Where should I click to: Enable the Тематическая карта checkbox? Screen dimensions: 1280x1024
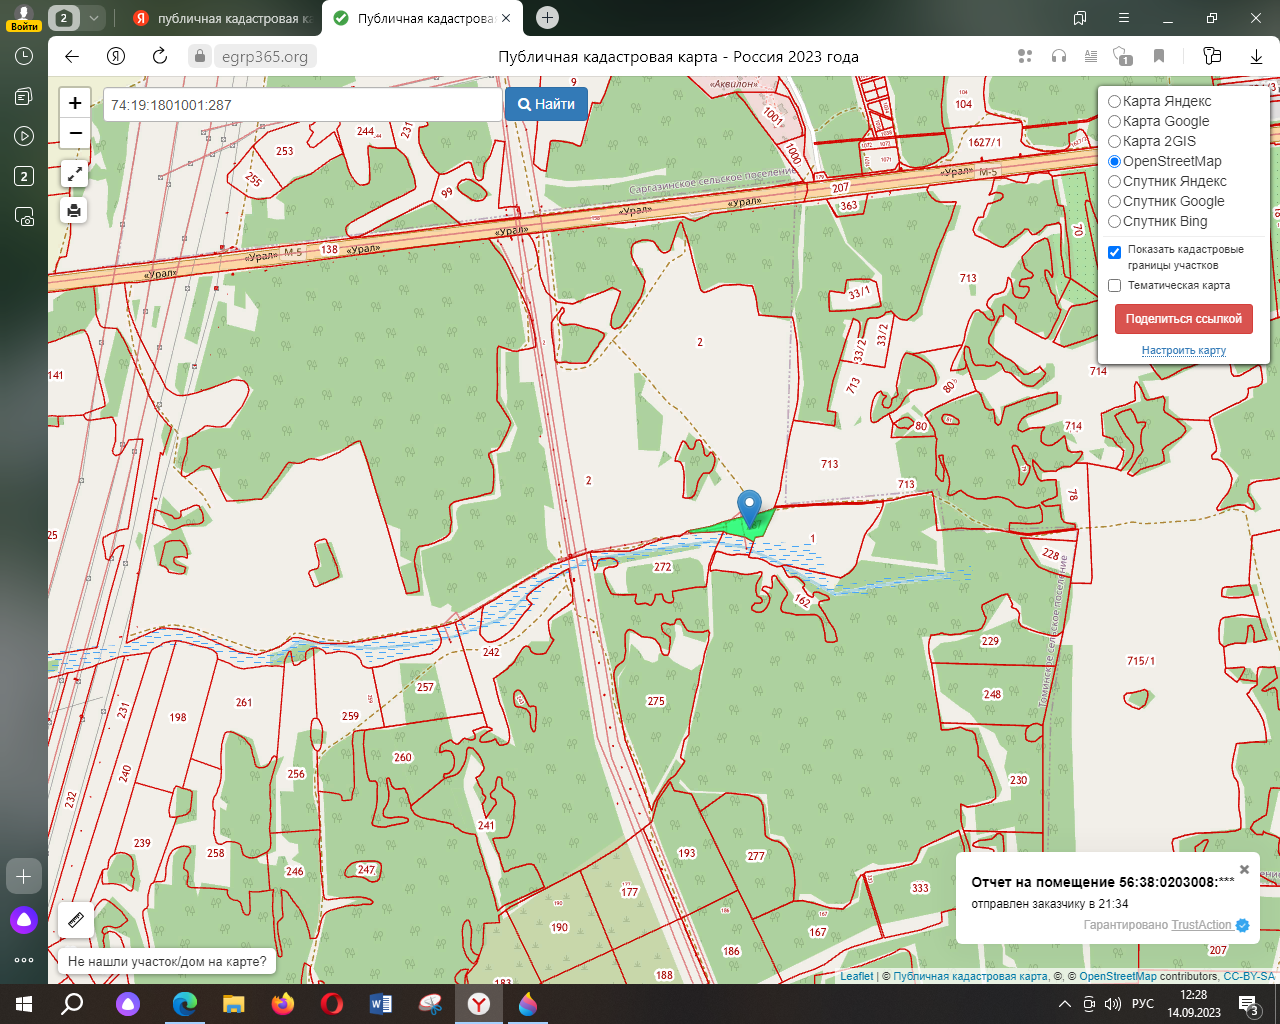coord(1115,286)
